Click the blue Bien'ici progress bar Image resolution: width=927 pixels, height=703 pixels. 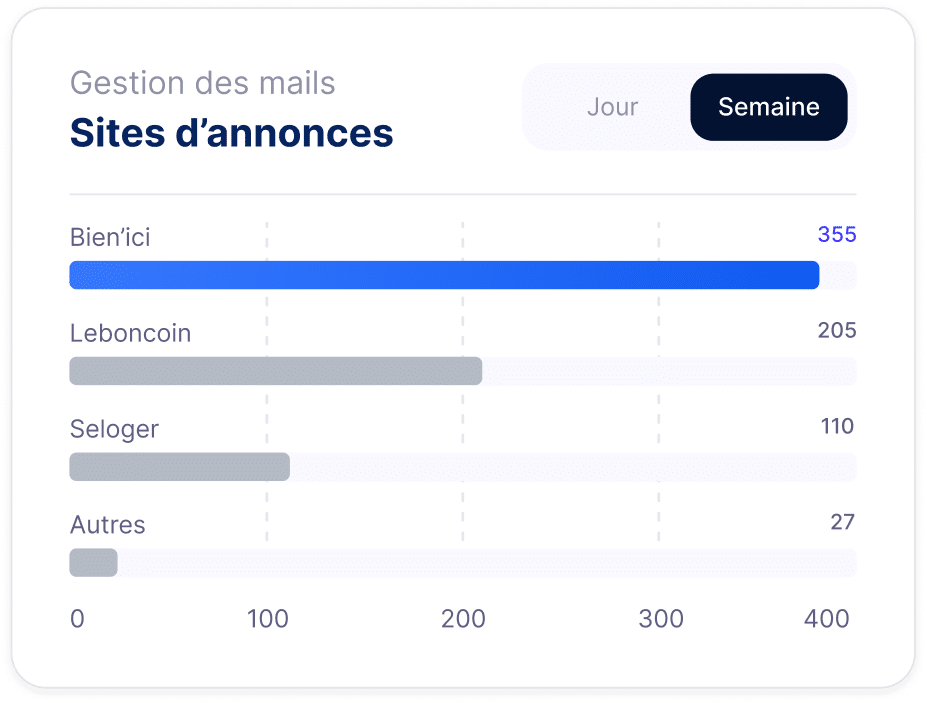point(444,275)
